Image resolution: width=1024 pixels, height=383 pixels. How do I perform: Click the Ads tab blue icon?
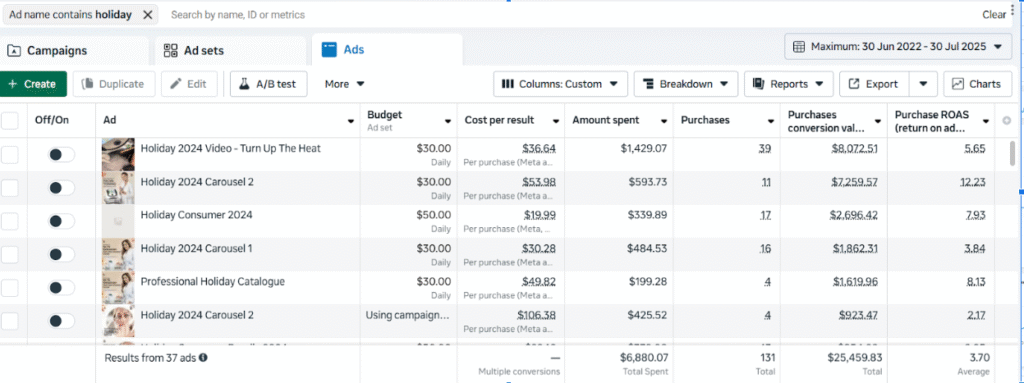(329, 49)
